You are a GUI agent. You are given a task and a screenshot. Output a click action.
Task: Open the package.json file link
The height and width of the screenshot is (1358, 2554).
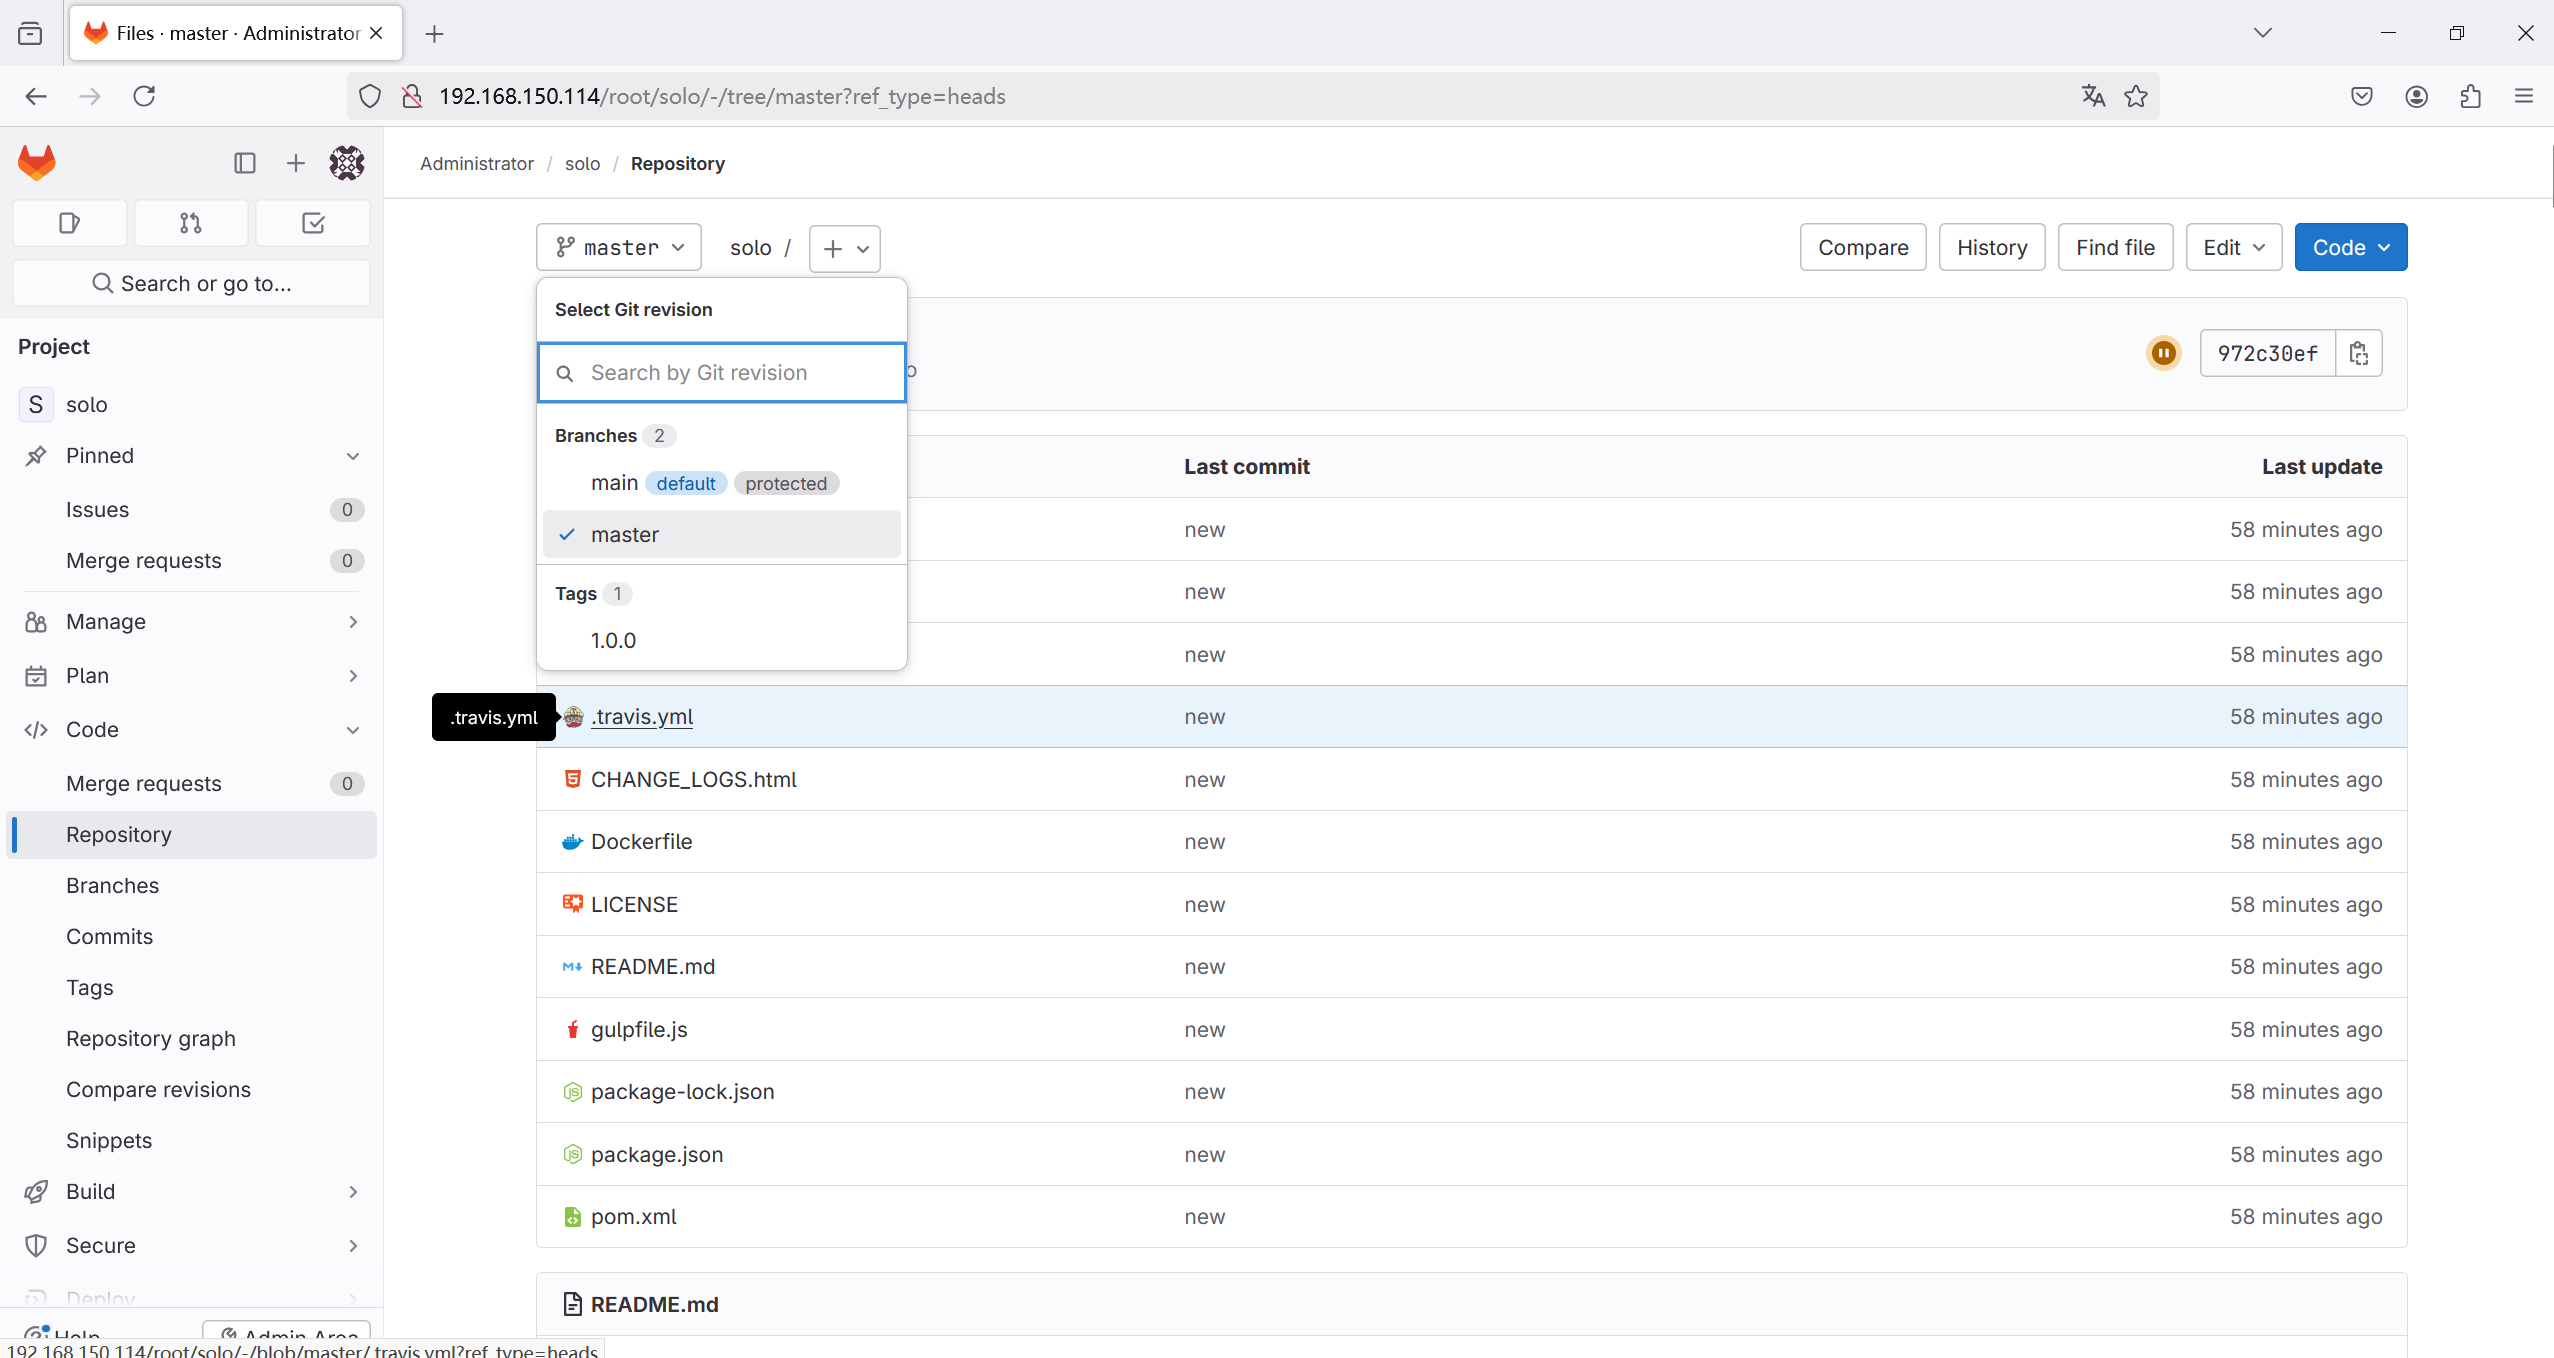(657, 1155)
